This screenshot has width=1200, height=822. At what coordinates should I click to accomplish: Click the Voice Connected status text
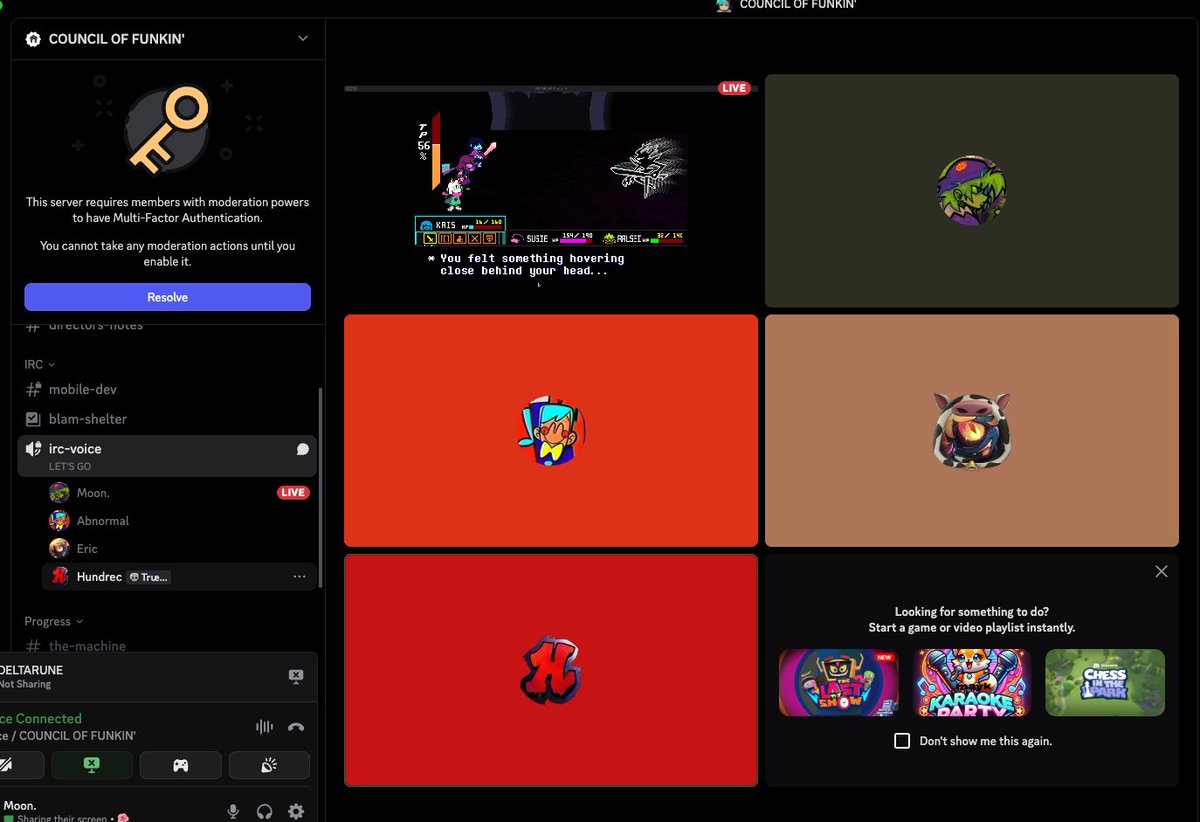(41, 719)
